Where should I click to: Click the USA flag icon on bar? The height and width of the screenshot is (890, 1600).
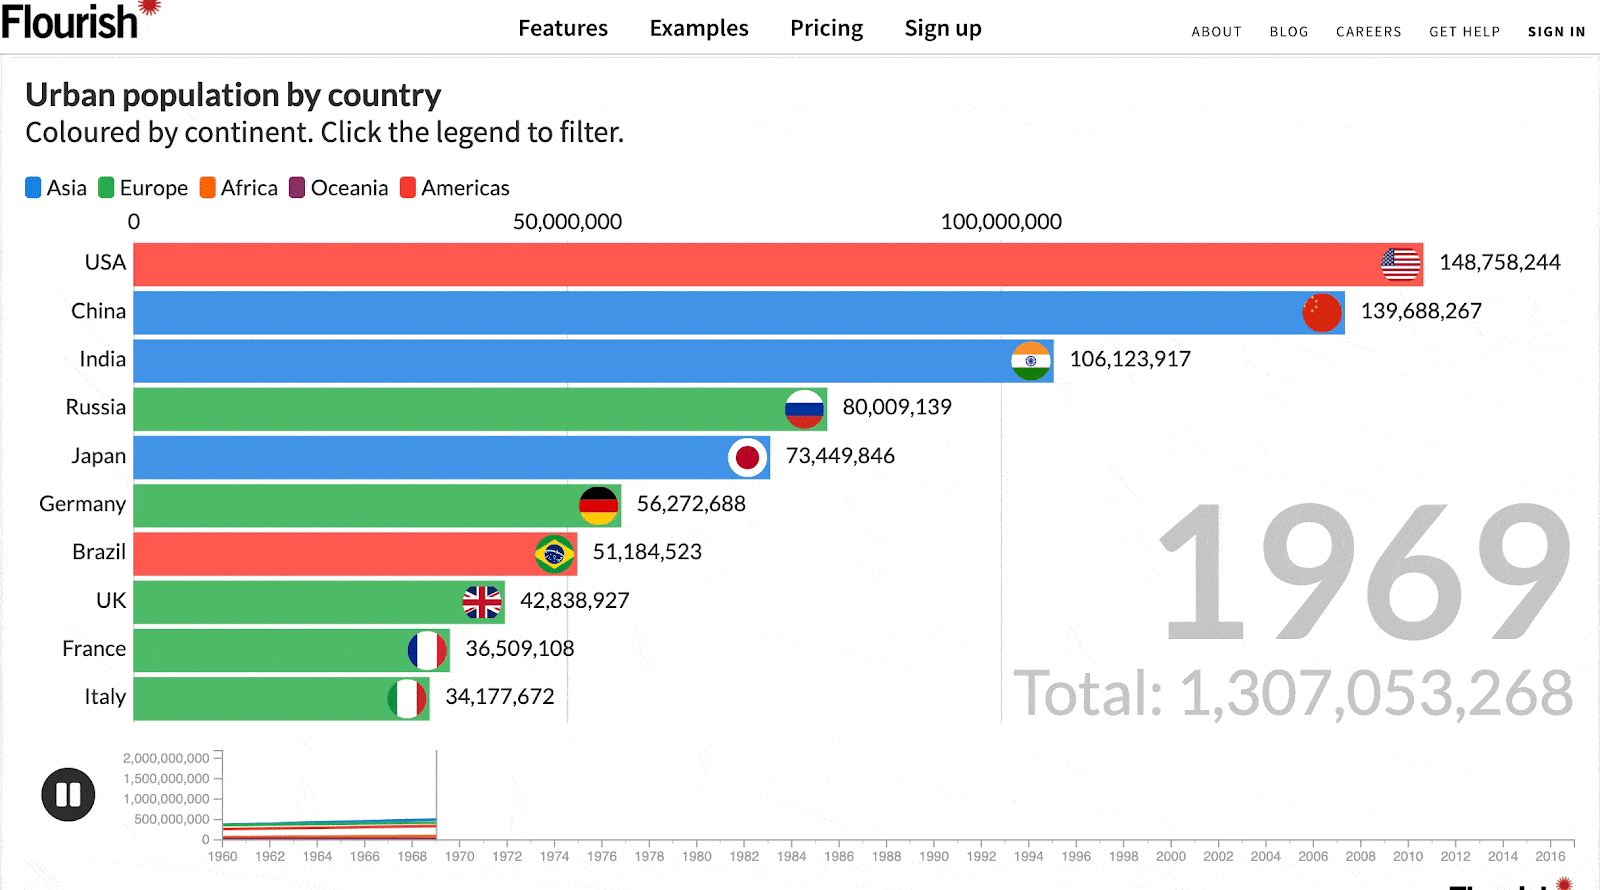1400,264
